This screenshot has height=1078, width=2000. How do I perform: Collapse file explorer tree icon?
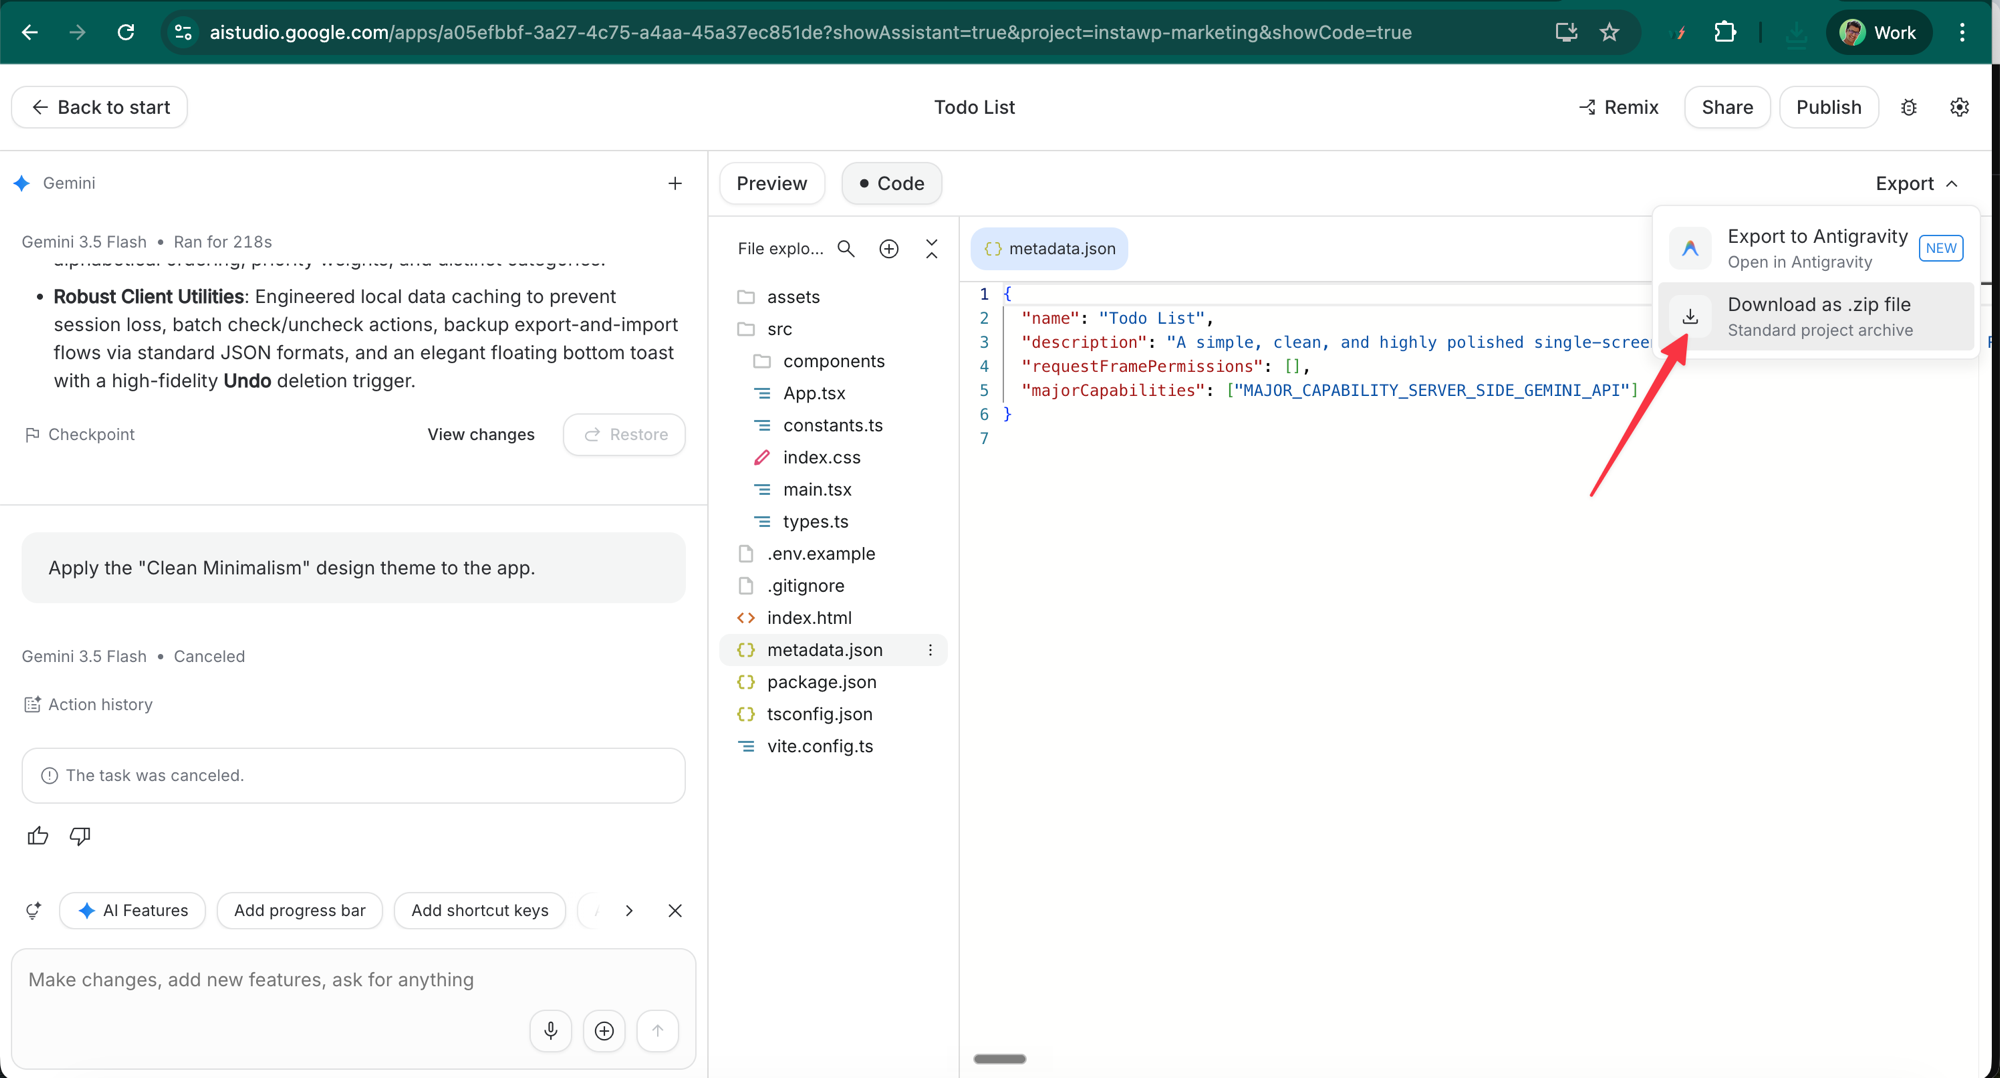931,248
